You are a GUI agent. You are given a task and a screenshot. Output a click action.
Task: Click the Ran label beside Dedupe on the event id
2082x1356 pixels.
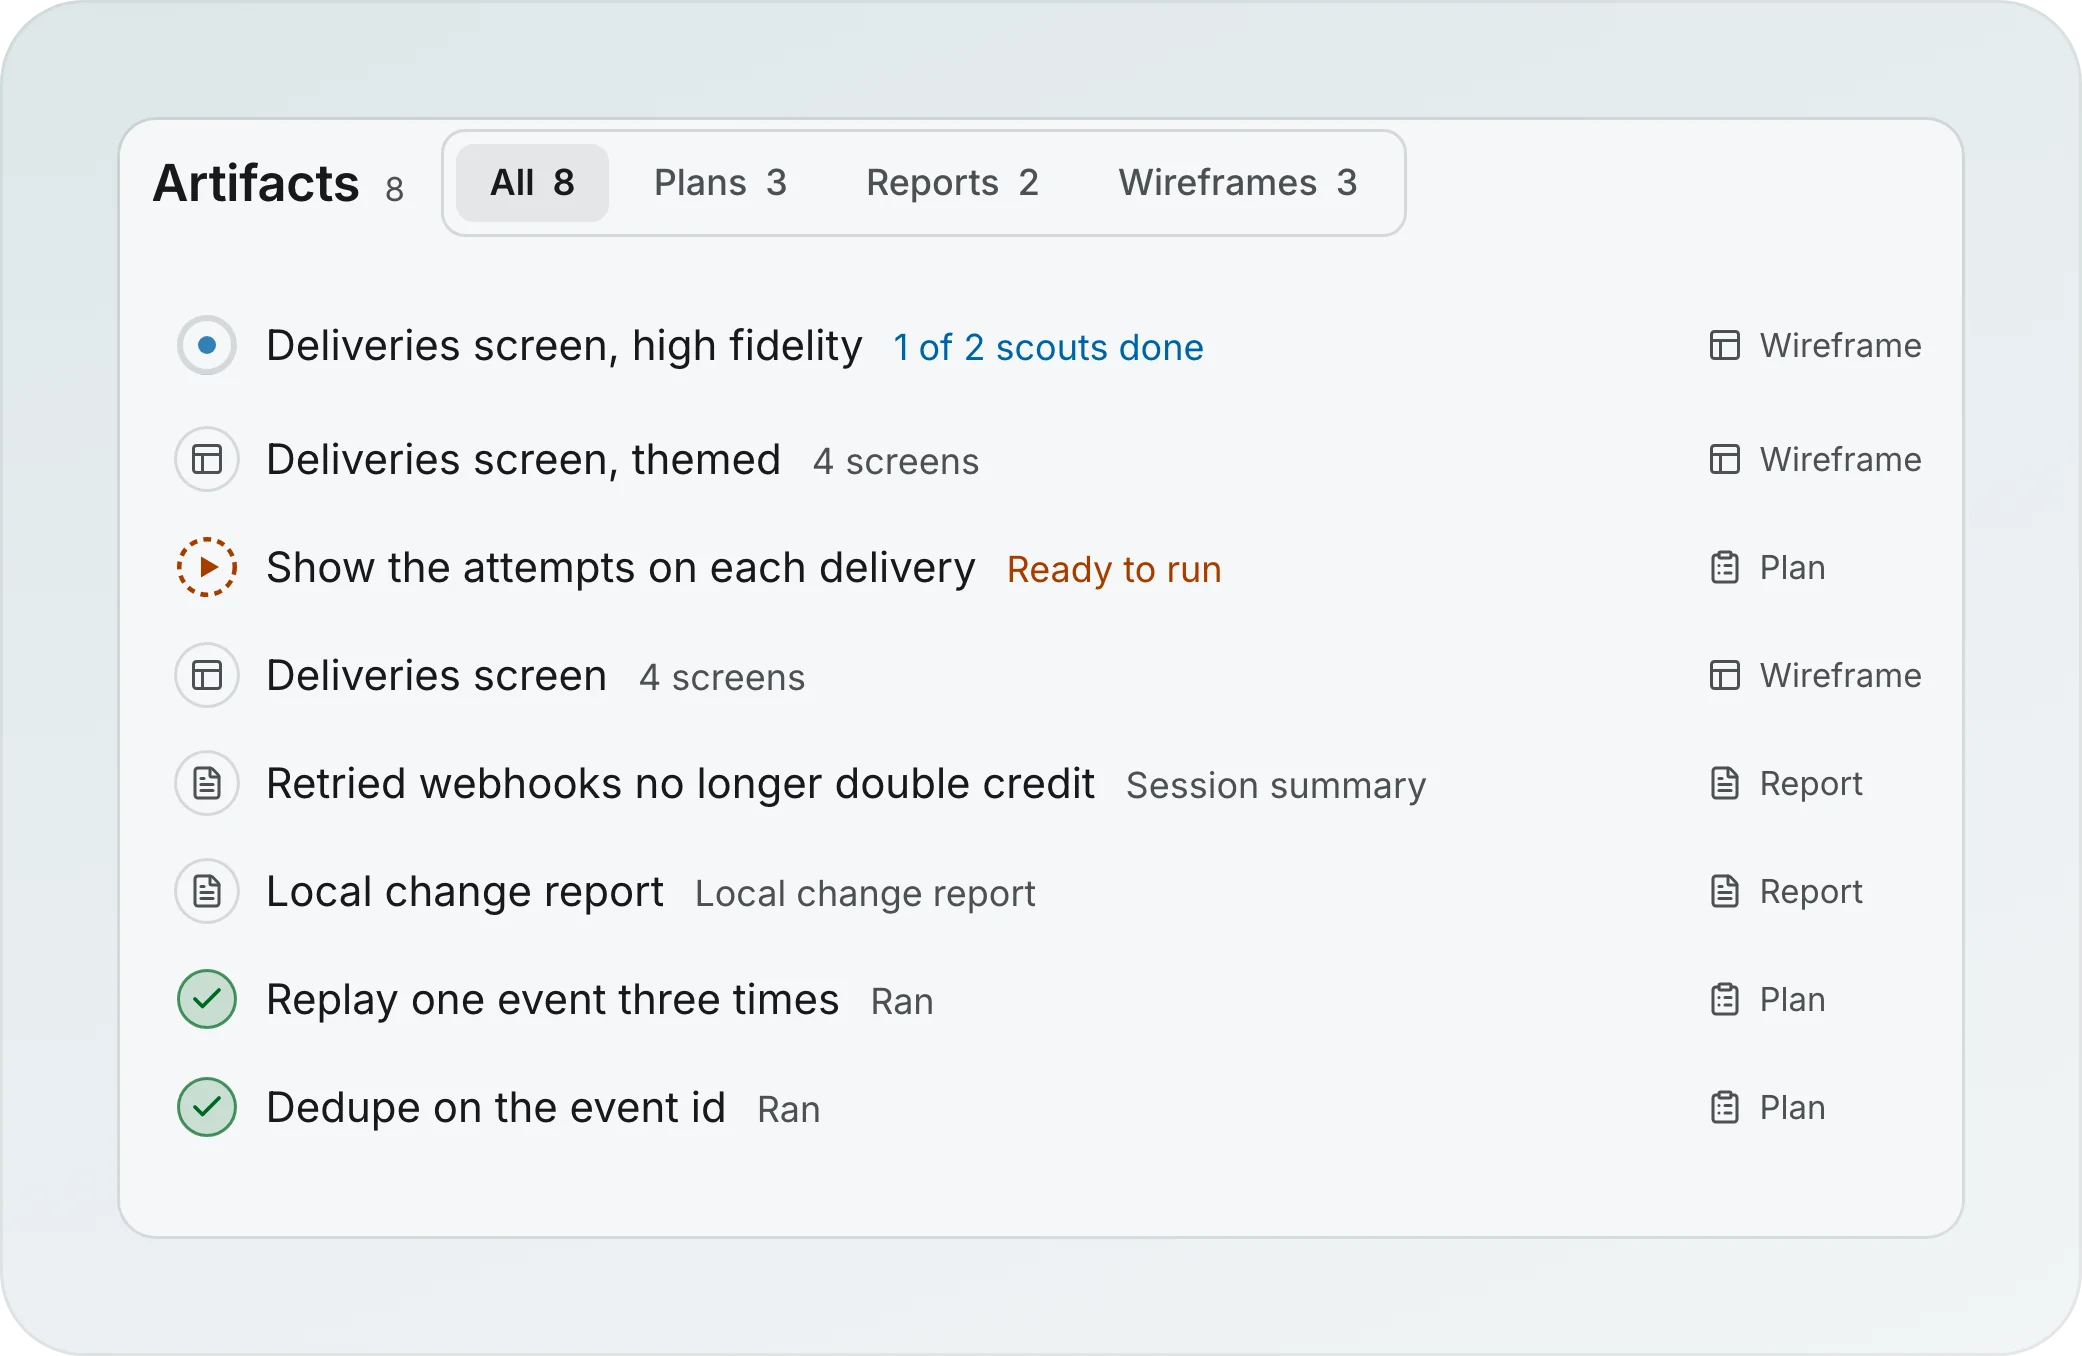click(x=788, y=1109)
